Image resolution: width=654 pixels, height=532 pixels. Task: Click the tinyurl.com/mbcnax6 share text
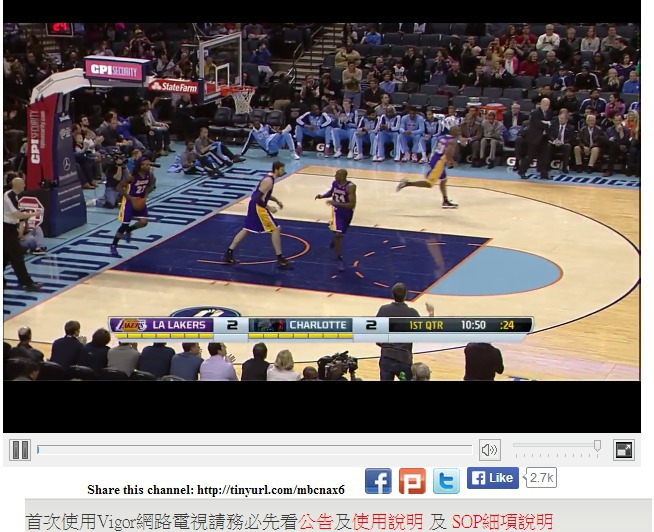271,489
